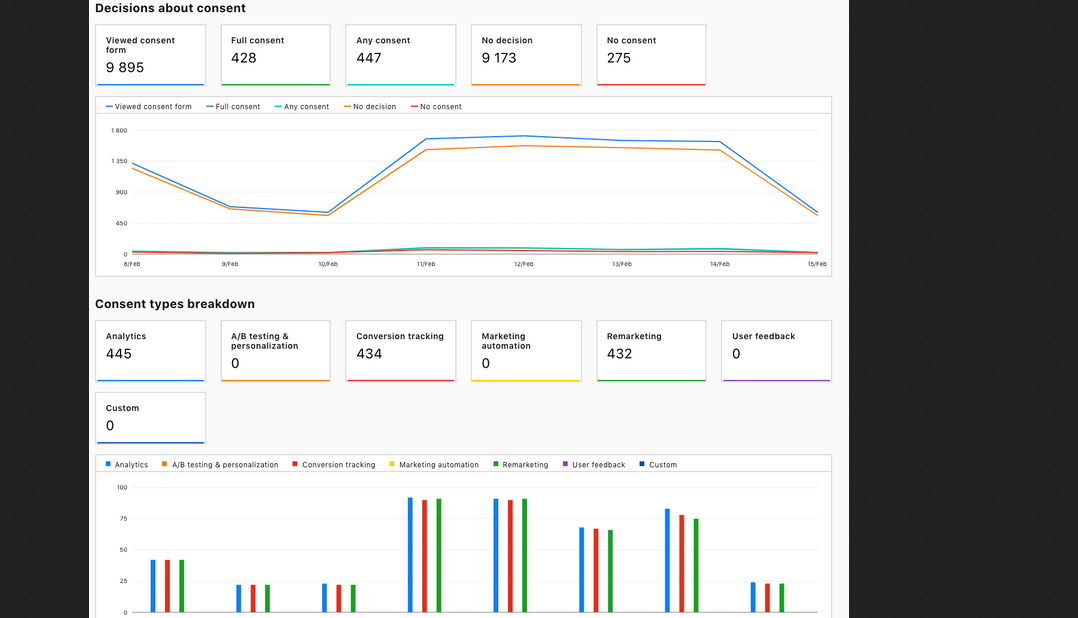Screen dimensions: 1078x618
Task: Open the Conversion tracking count card
Action: 400,350
